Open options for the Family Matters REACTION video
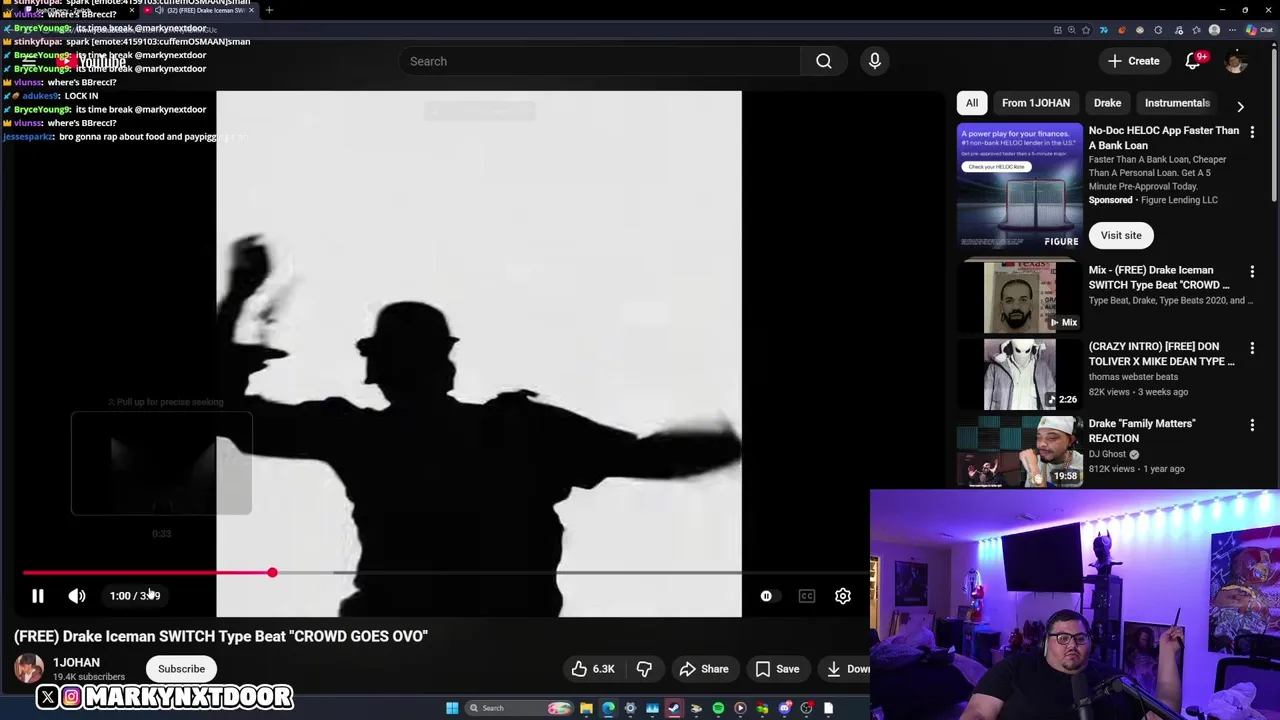1280x720 pixels. (x=1252, y=425)
